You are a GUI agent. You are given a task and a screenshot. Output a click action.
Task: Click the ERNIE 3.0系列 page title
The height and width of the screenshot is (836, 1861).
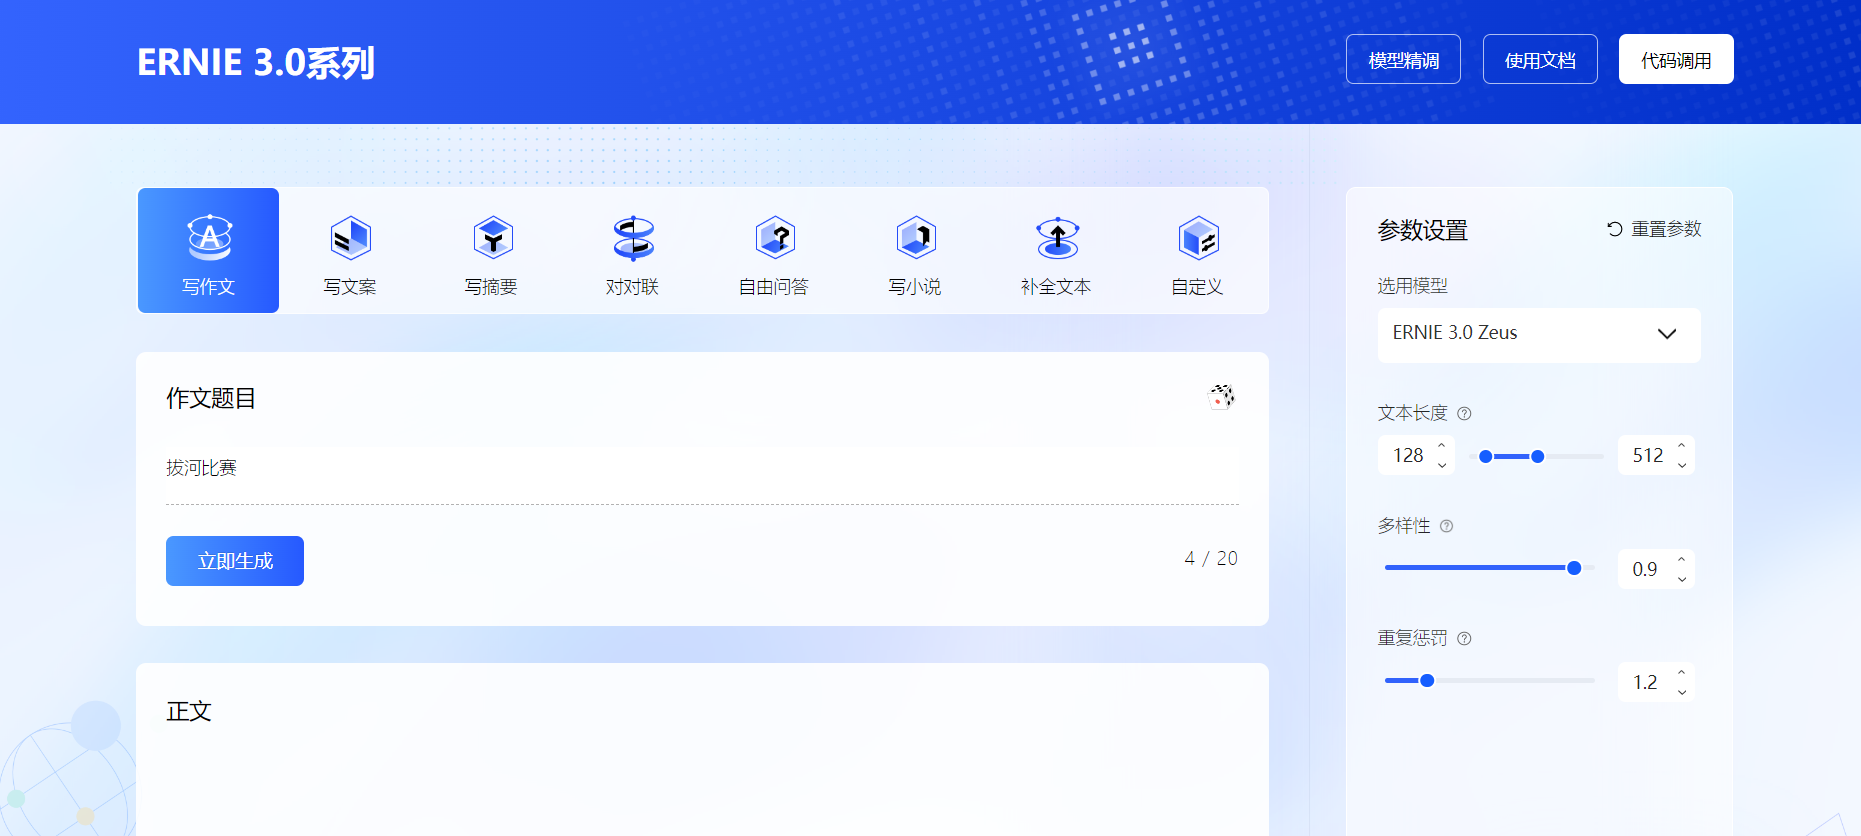click(x=256, y=62)
